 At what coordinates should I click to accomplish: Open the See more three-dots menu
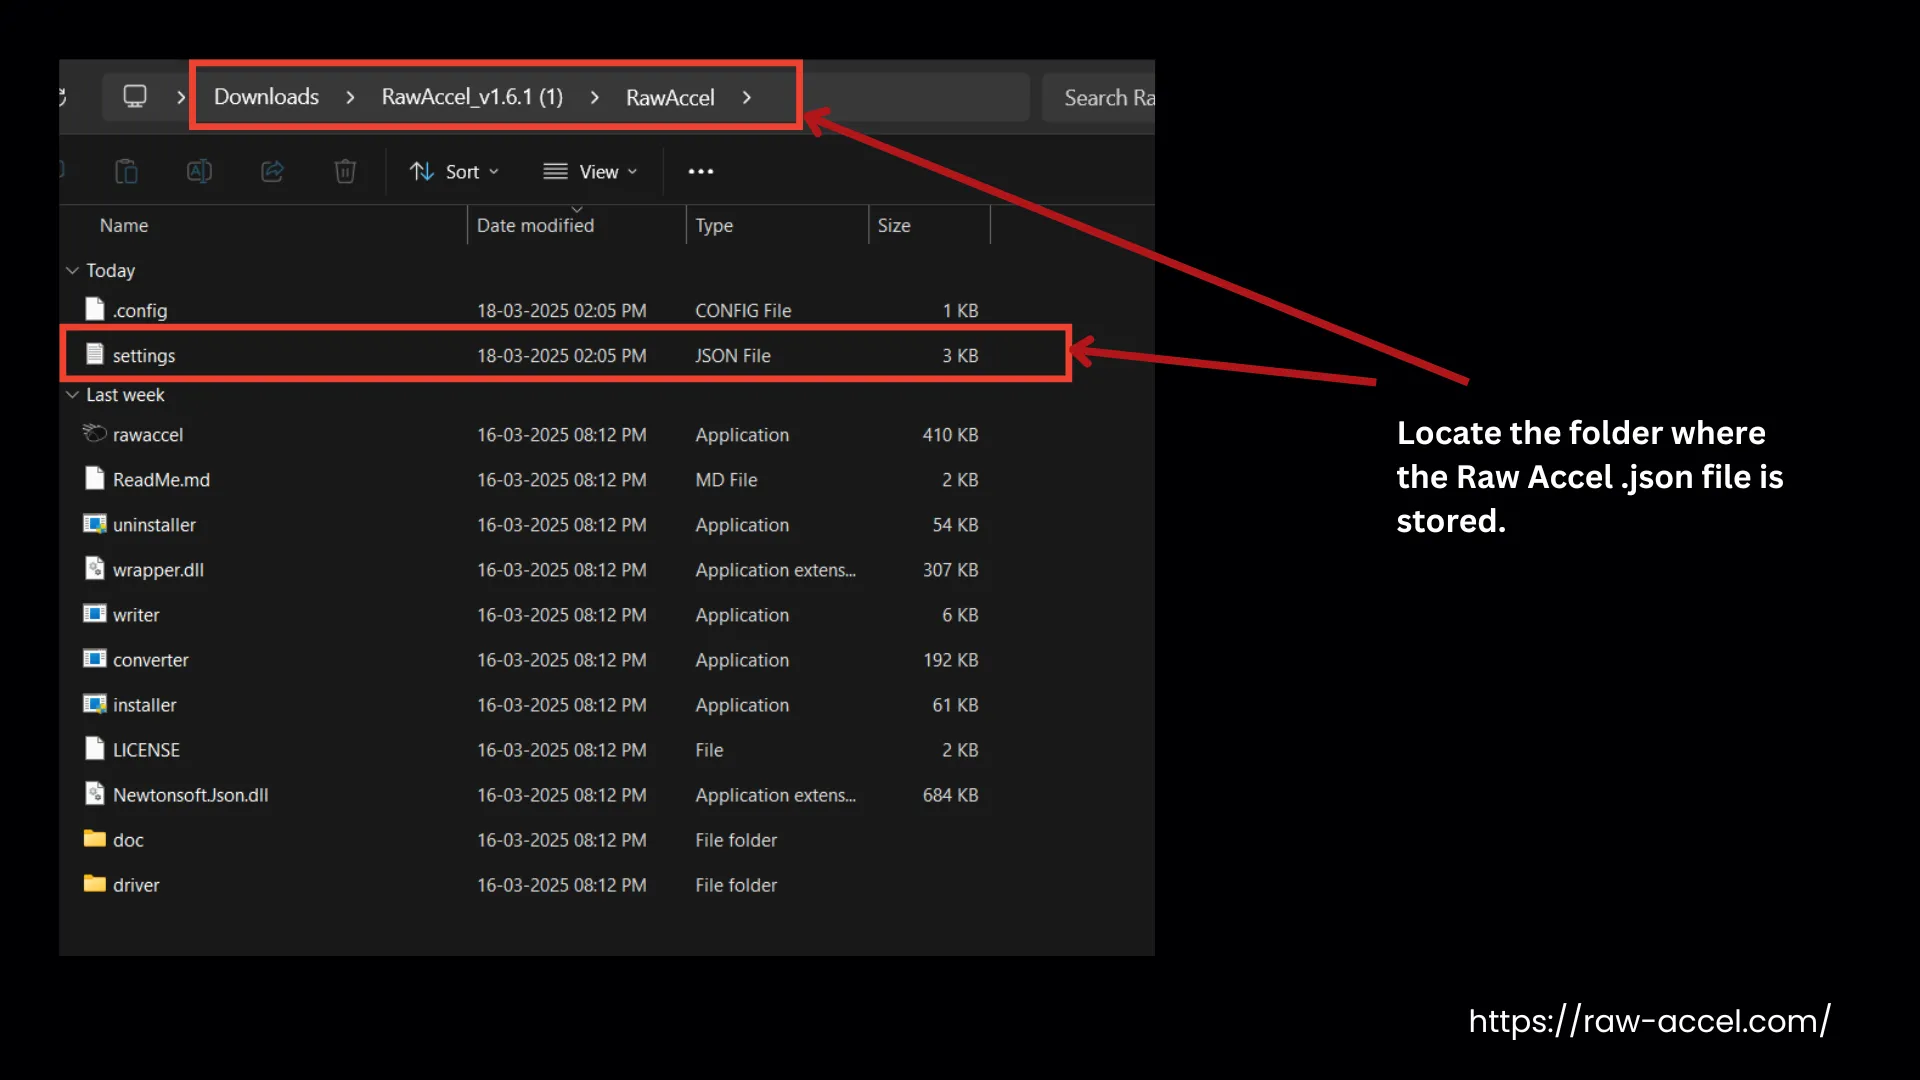701,172
